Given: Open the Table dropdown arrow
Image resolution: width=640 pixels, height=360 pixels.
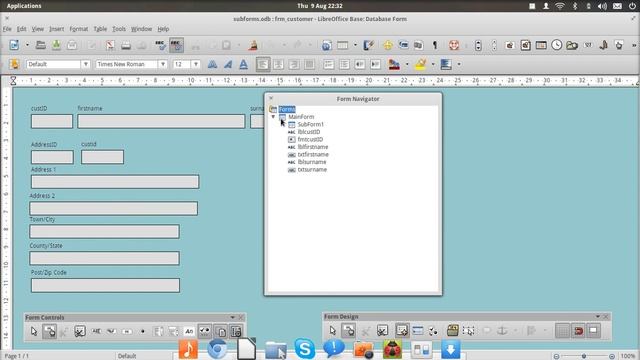Looking at the screenshot, I should pyautogui.click(x=355, y=45).
